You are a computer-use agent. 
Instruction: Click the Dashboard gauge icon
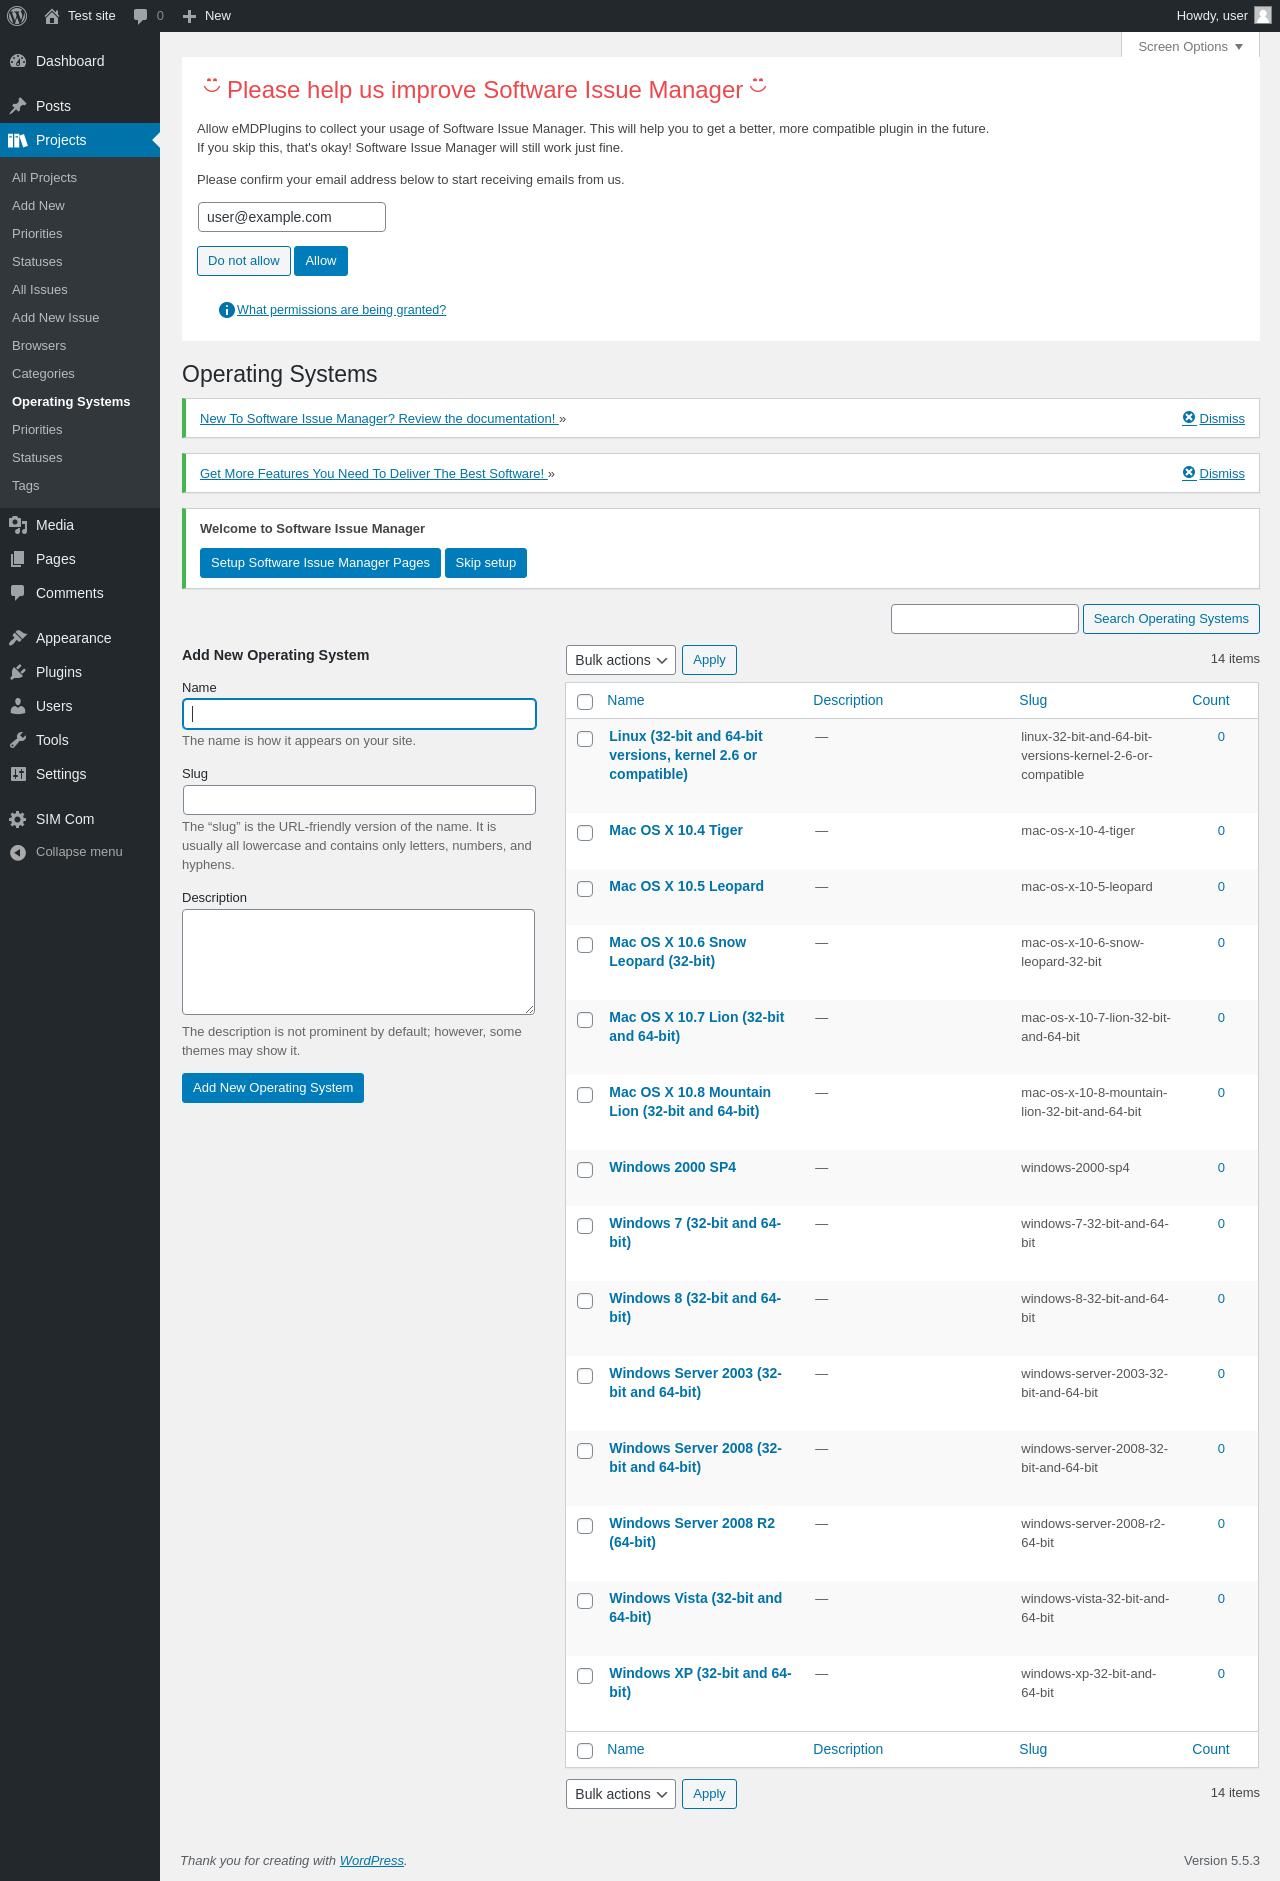pyautogui.click(x=18, y=61)
